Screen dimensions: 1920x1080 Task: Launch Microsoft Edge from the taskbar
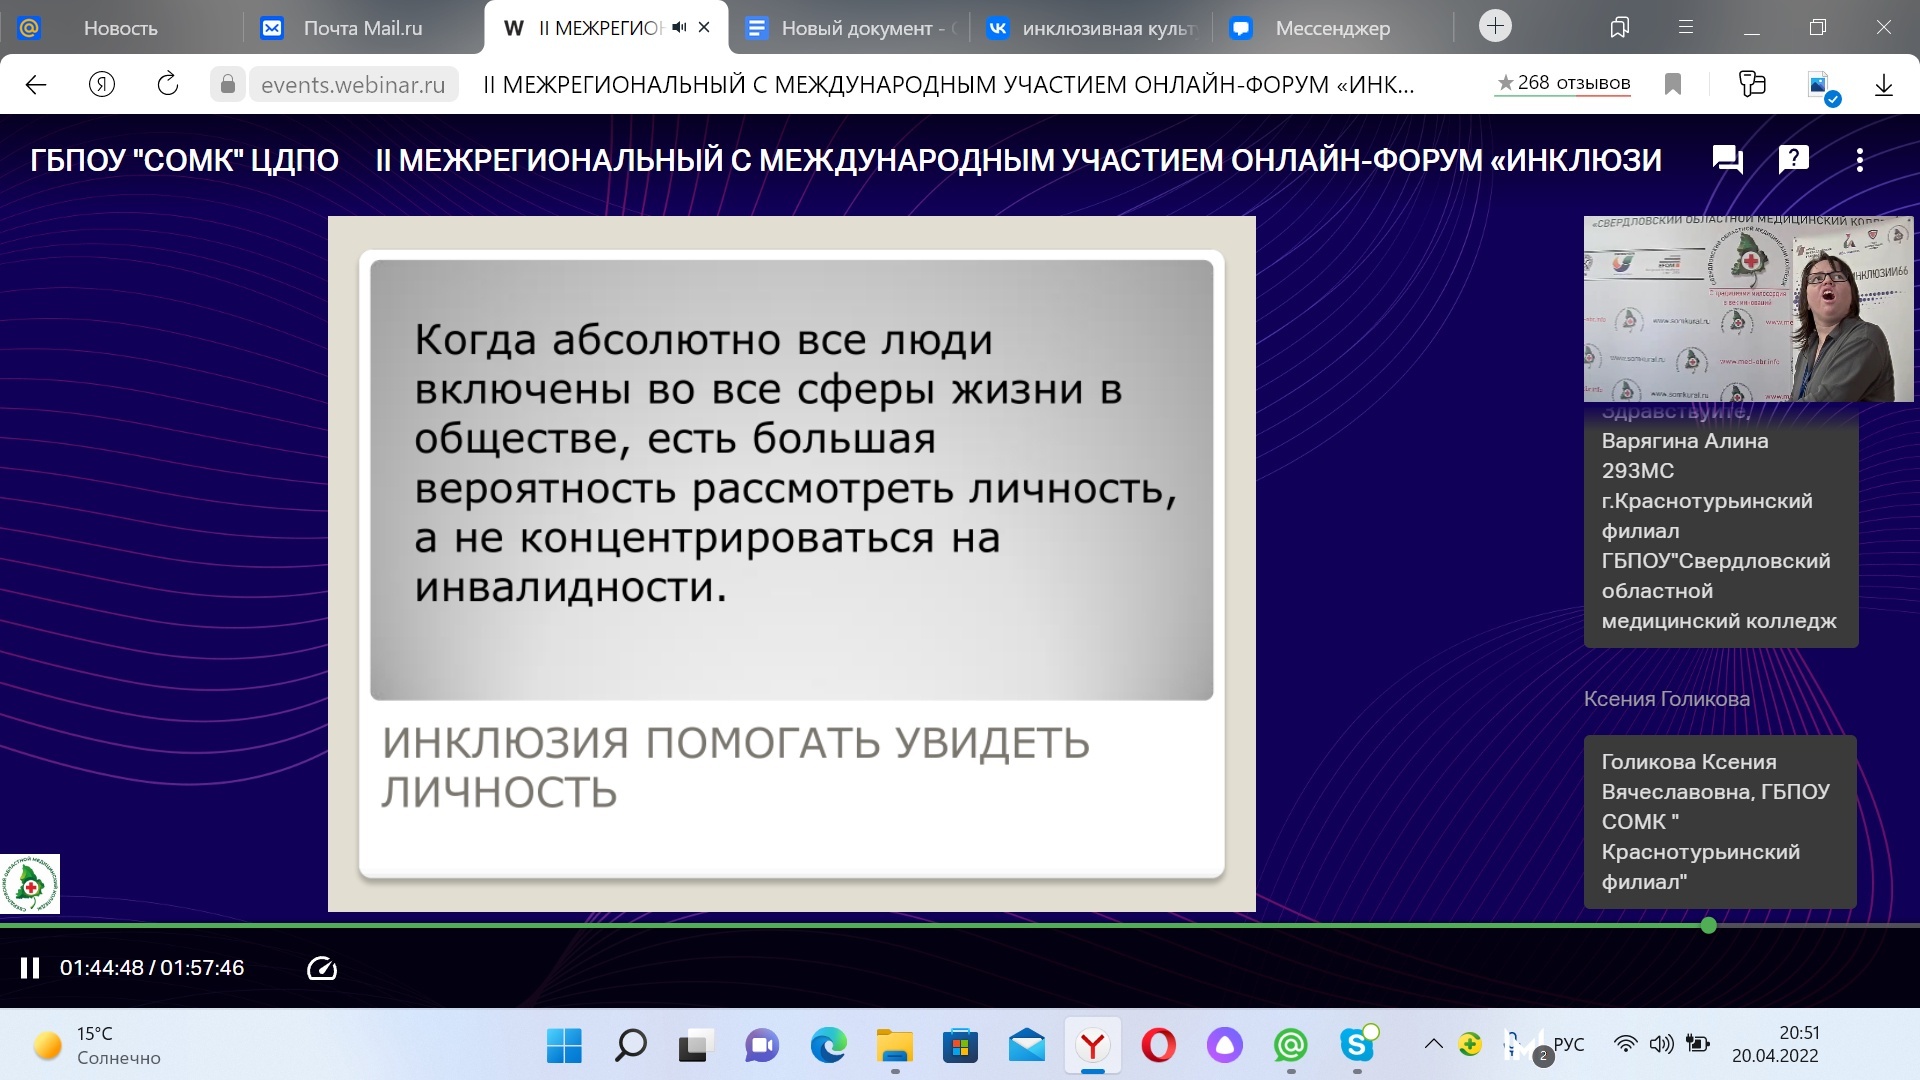coord(828,1046)
